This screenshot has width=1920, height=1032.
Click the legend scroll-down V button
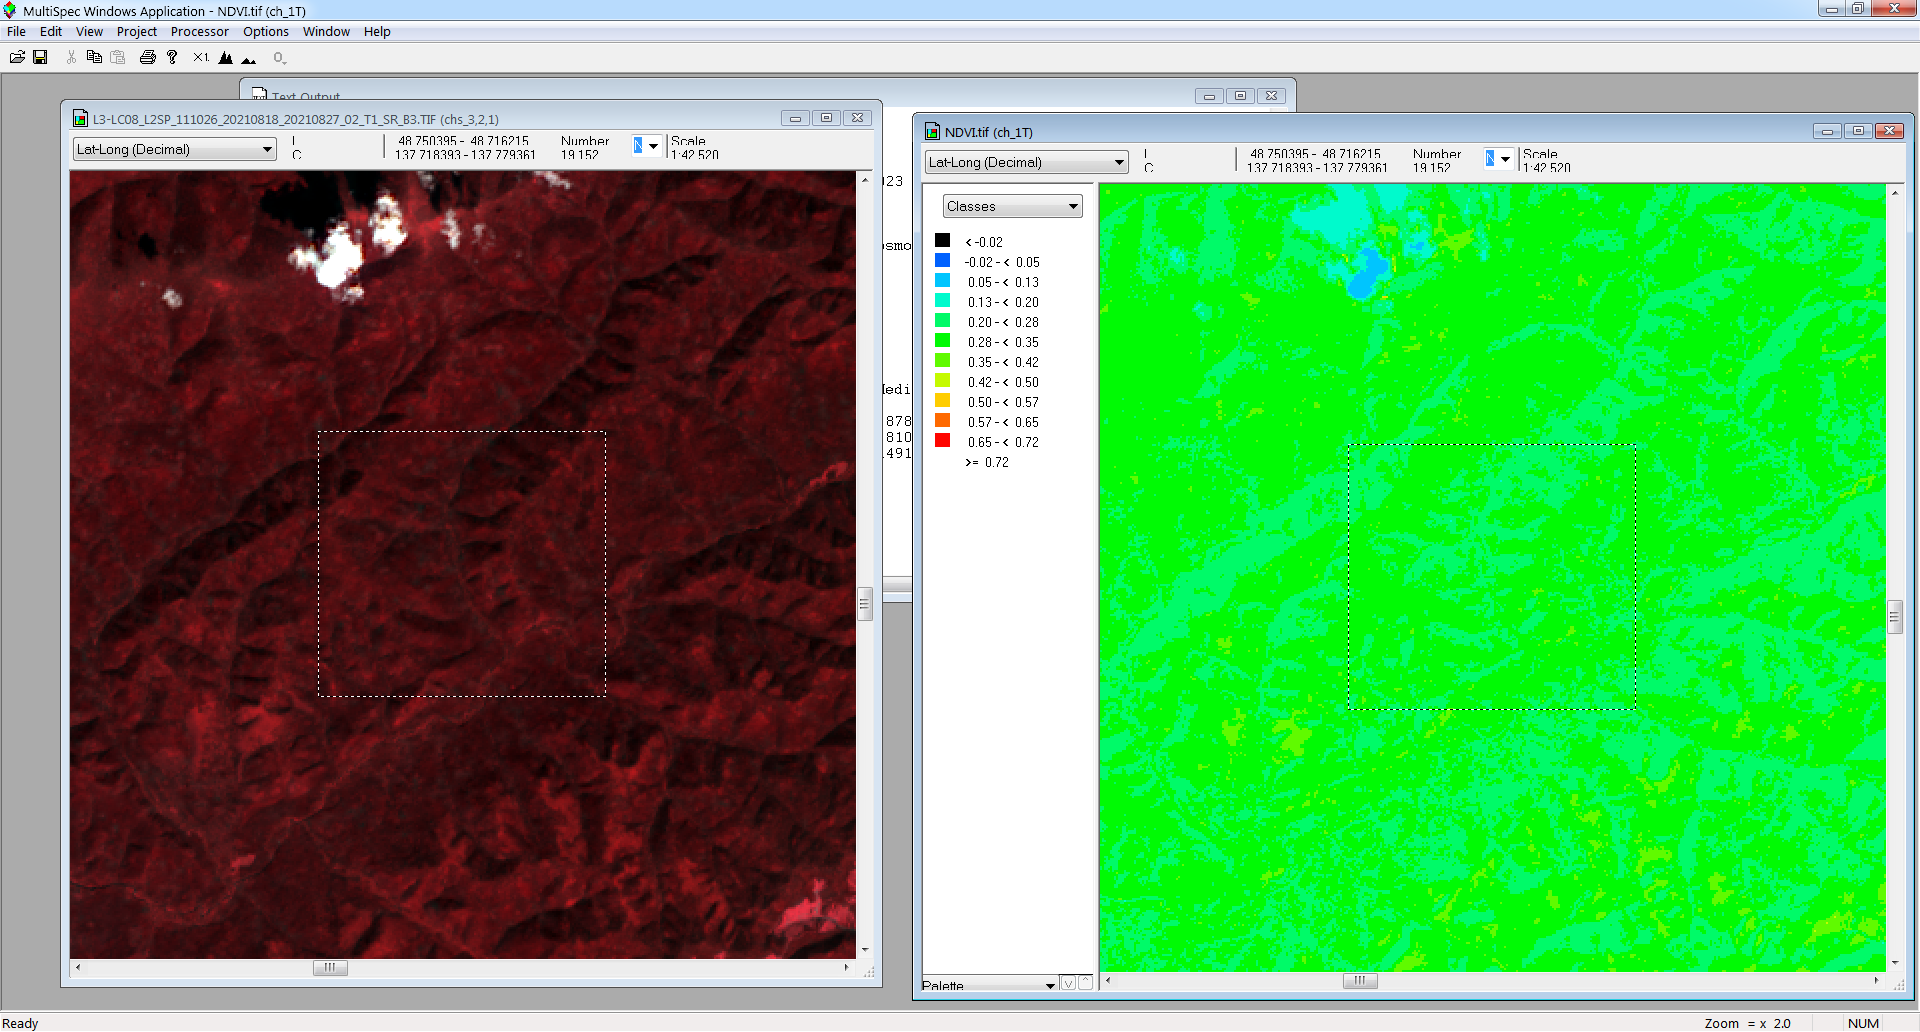1068,983
